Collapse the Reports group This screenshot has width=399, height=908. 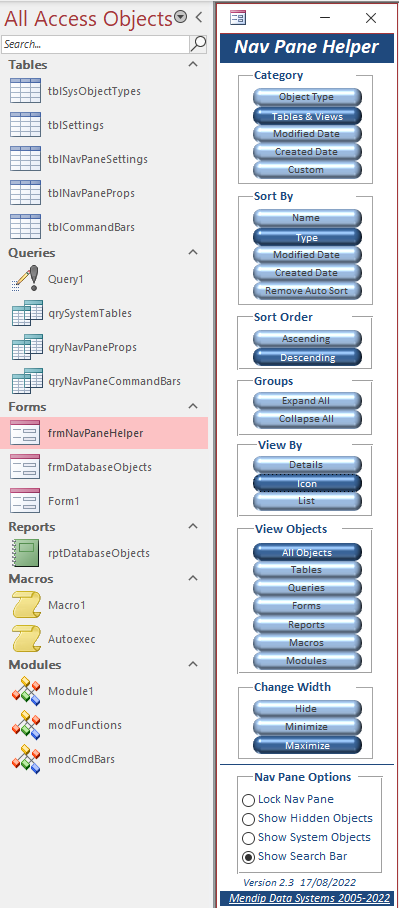click(x=193, y=526)
